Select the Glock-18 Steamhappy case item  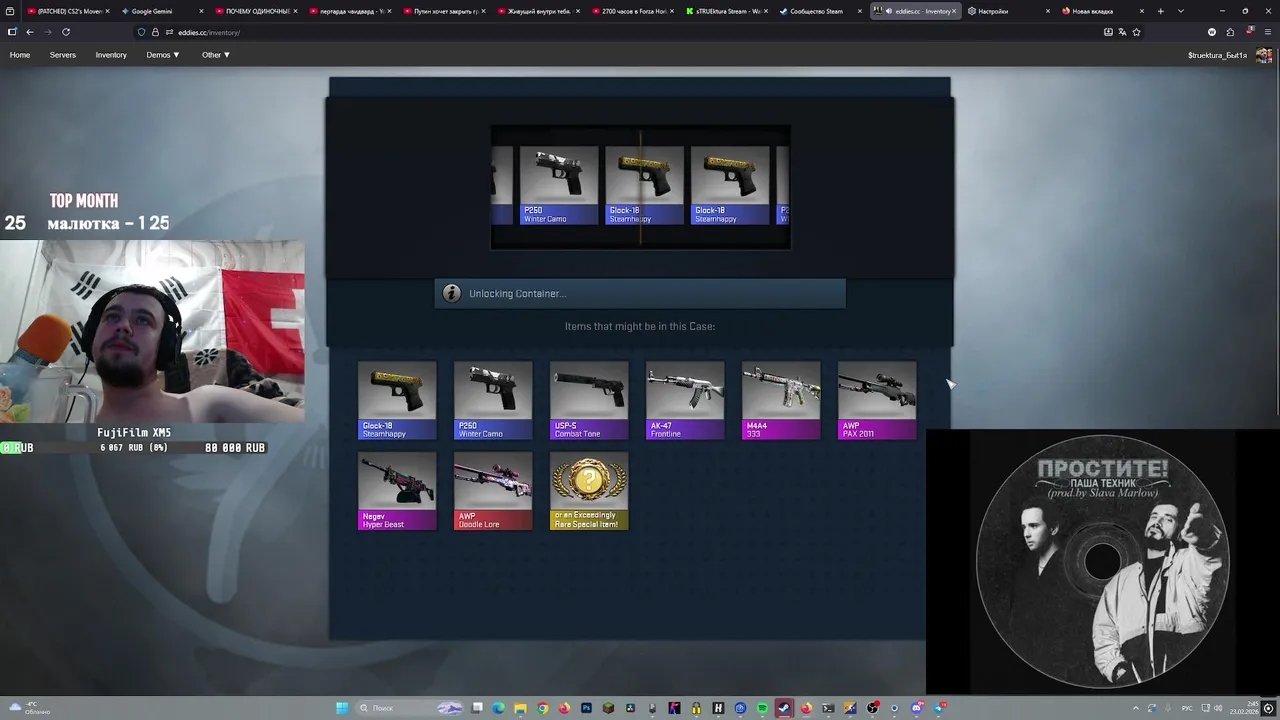click(397, 401)
